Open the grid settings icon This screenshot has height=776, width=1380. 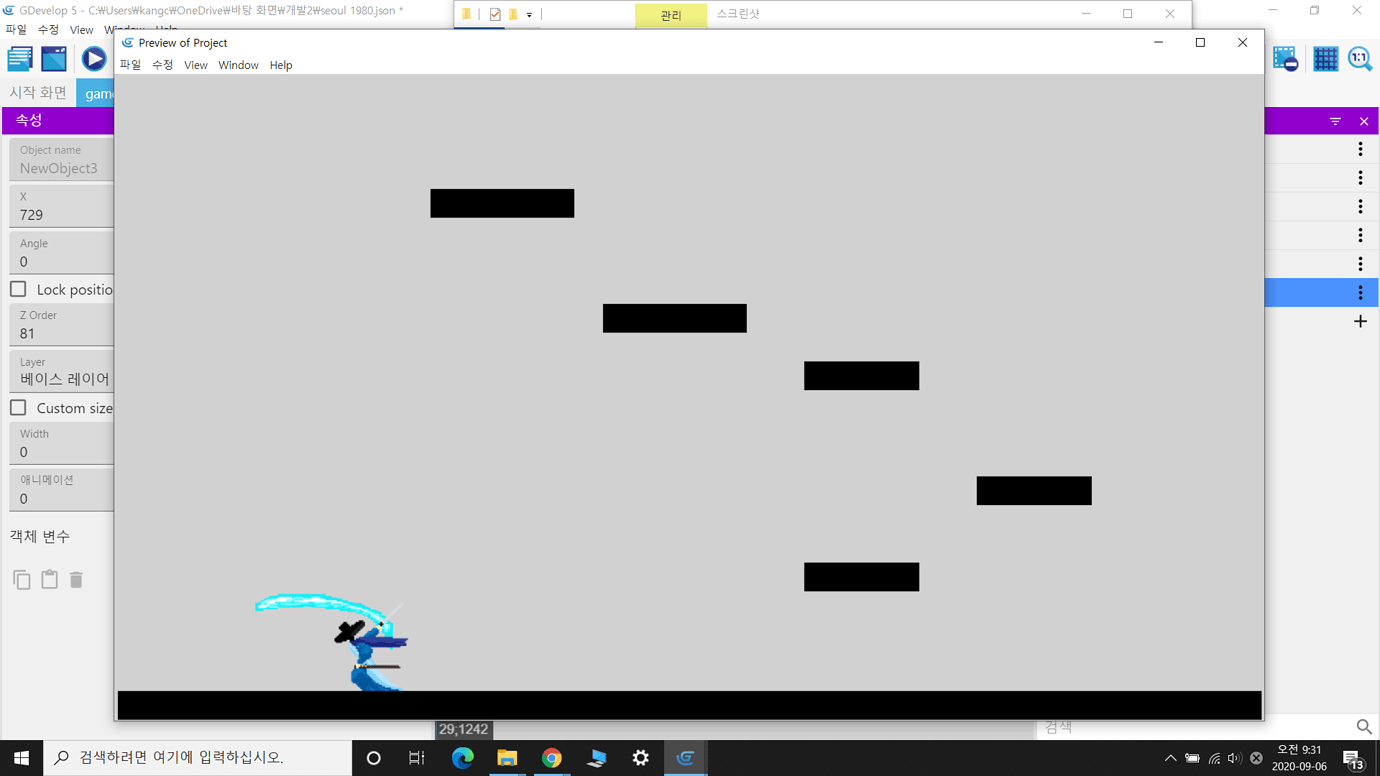(x=1325, y=58)
